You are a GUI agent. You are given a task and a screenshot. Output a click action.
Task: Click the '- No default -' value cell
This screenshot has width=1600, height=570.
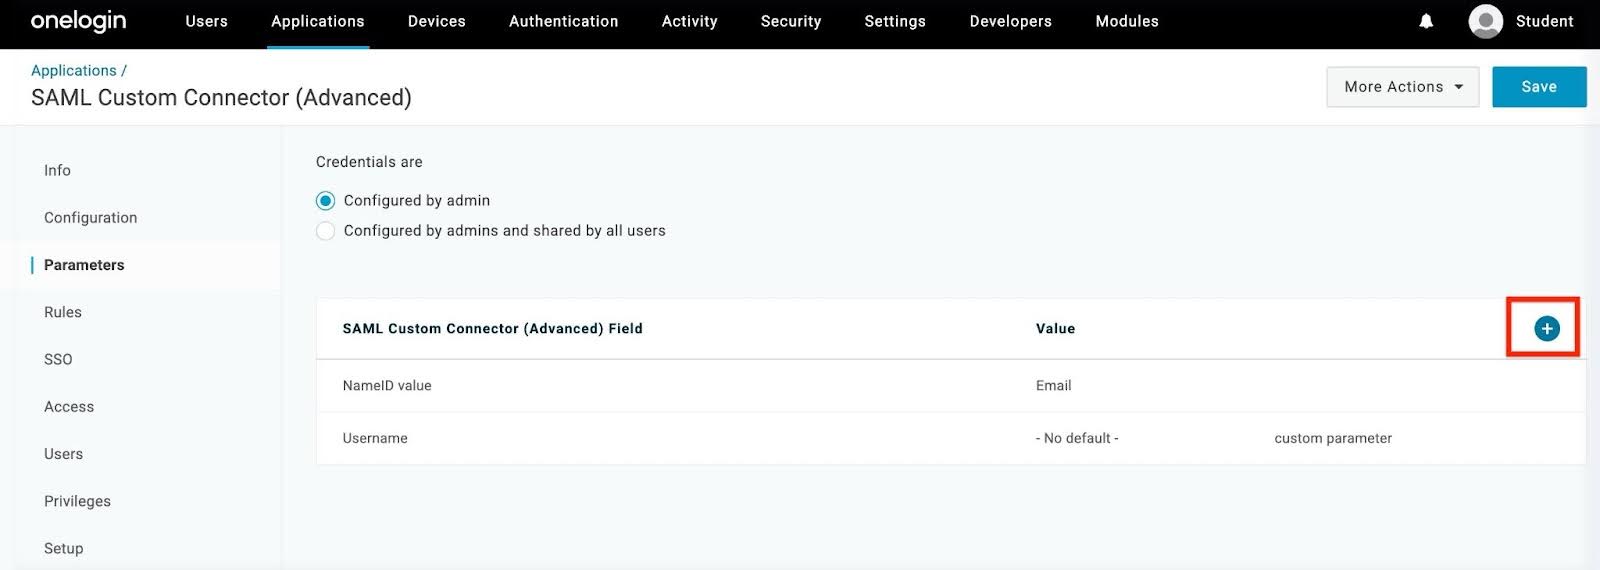point(1077,438)
